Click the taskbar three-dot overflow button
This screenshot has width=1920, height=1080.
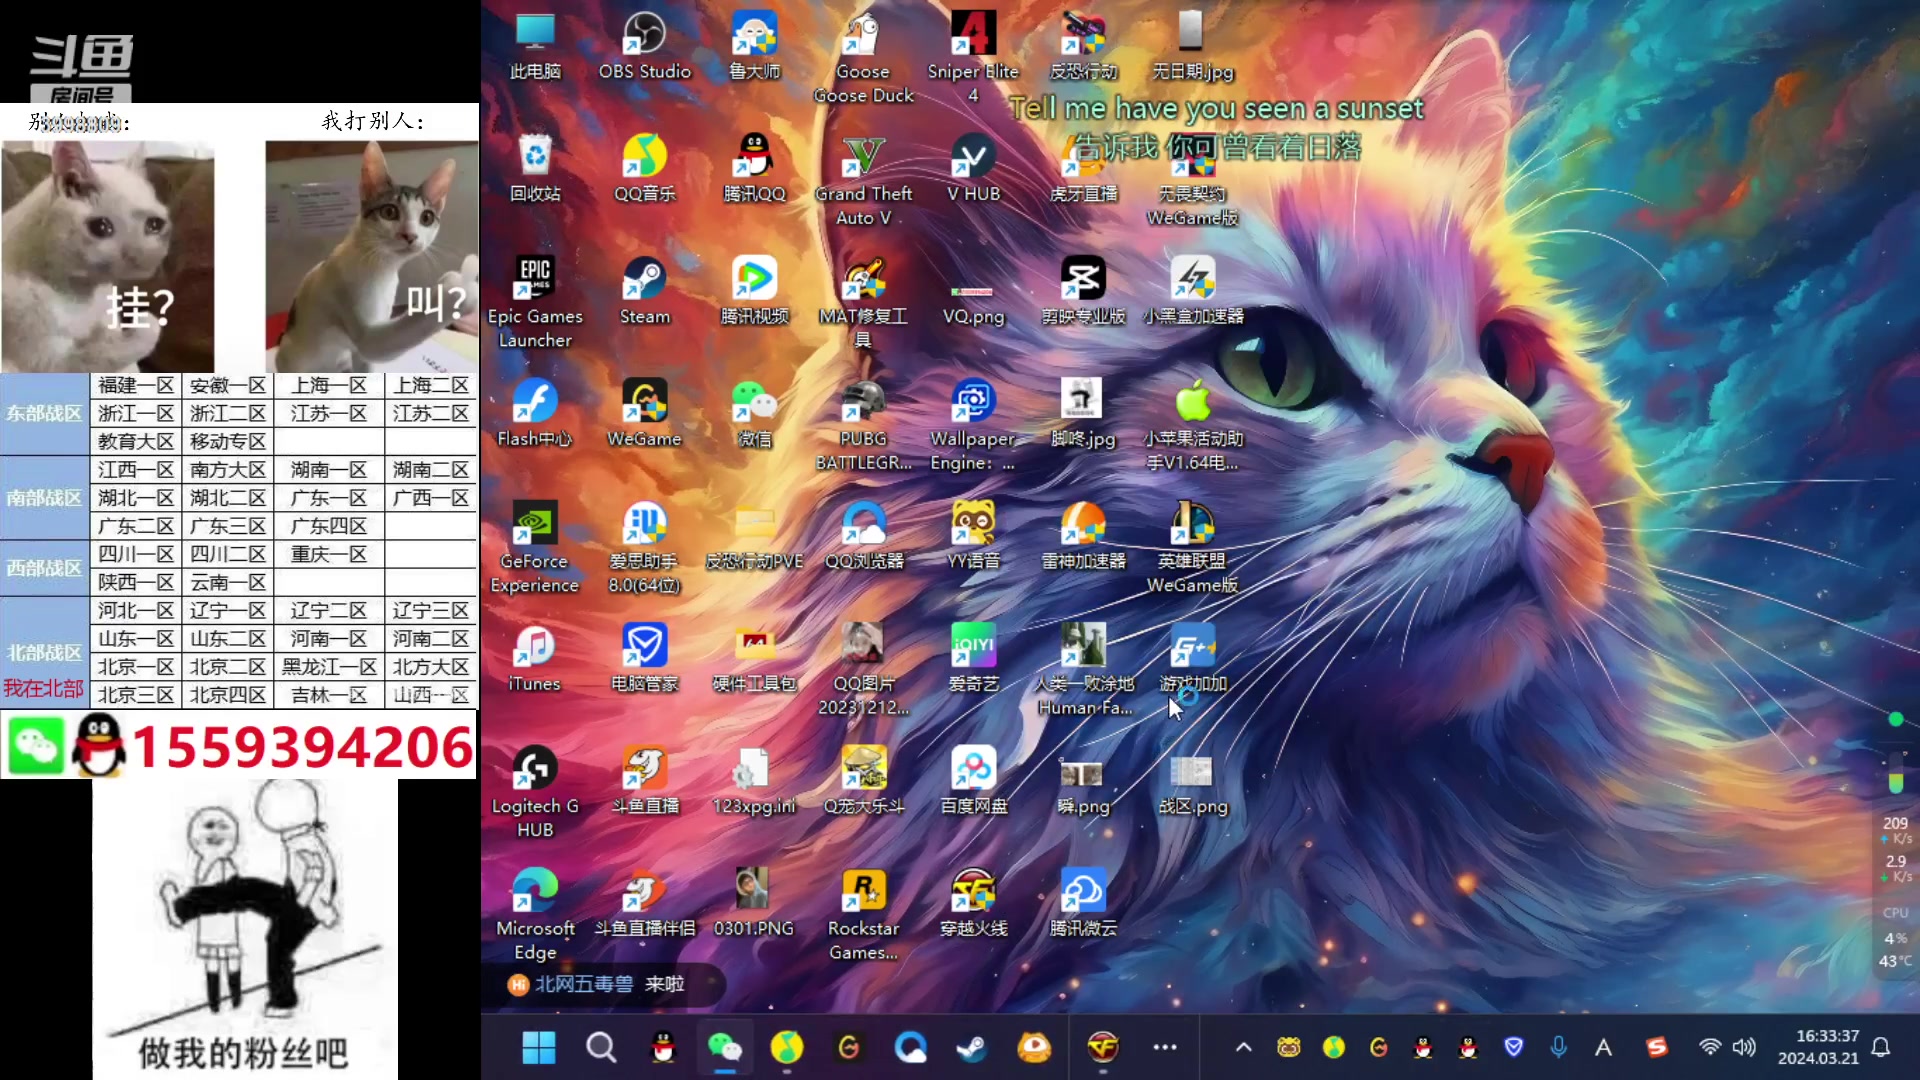click(1165, 1047)
